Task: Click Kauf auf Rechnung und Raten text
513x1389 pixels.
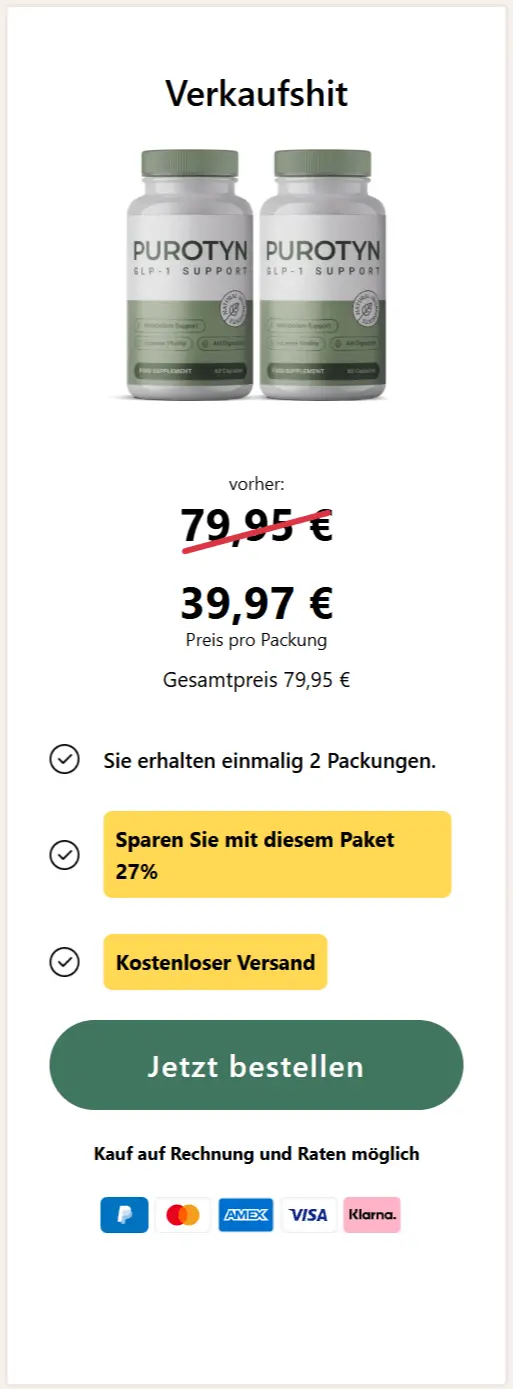Action: 256,1154
